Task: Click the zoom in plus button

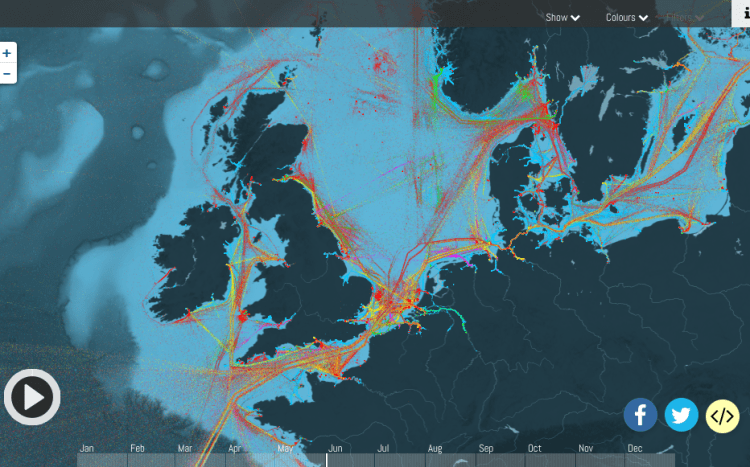Action: 7,53
